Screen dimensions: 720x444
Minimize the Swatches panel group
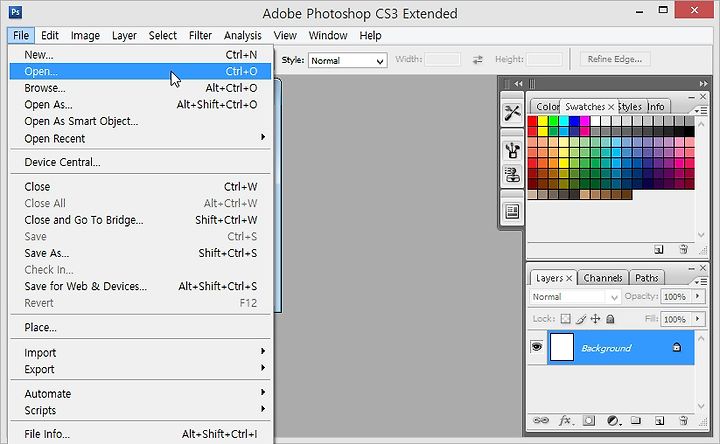(x=691, y=97)
